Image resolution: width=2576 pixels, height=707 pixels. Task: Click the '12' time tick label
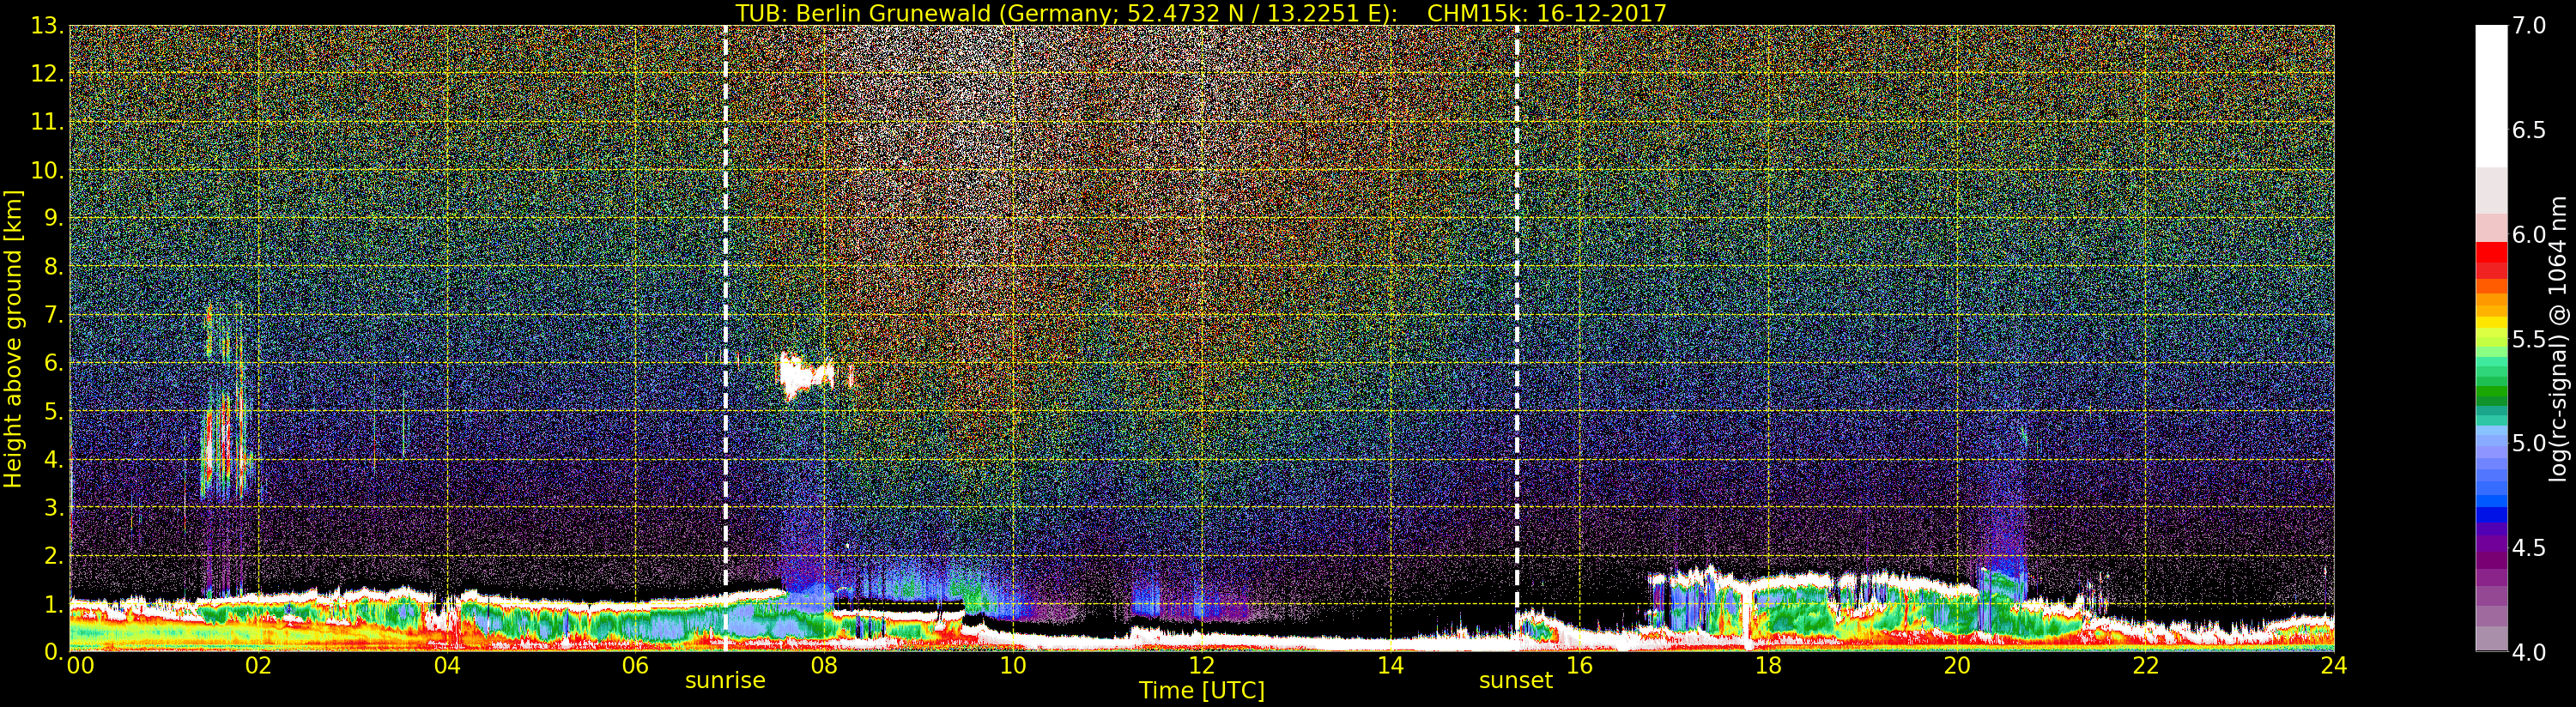1202,666
